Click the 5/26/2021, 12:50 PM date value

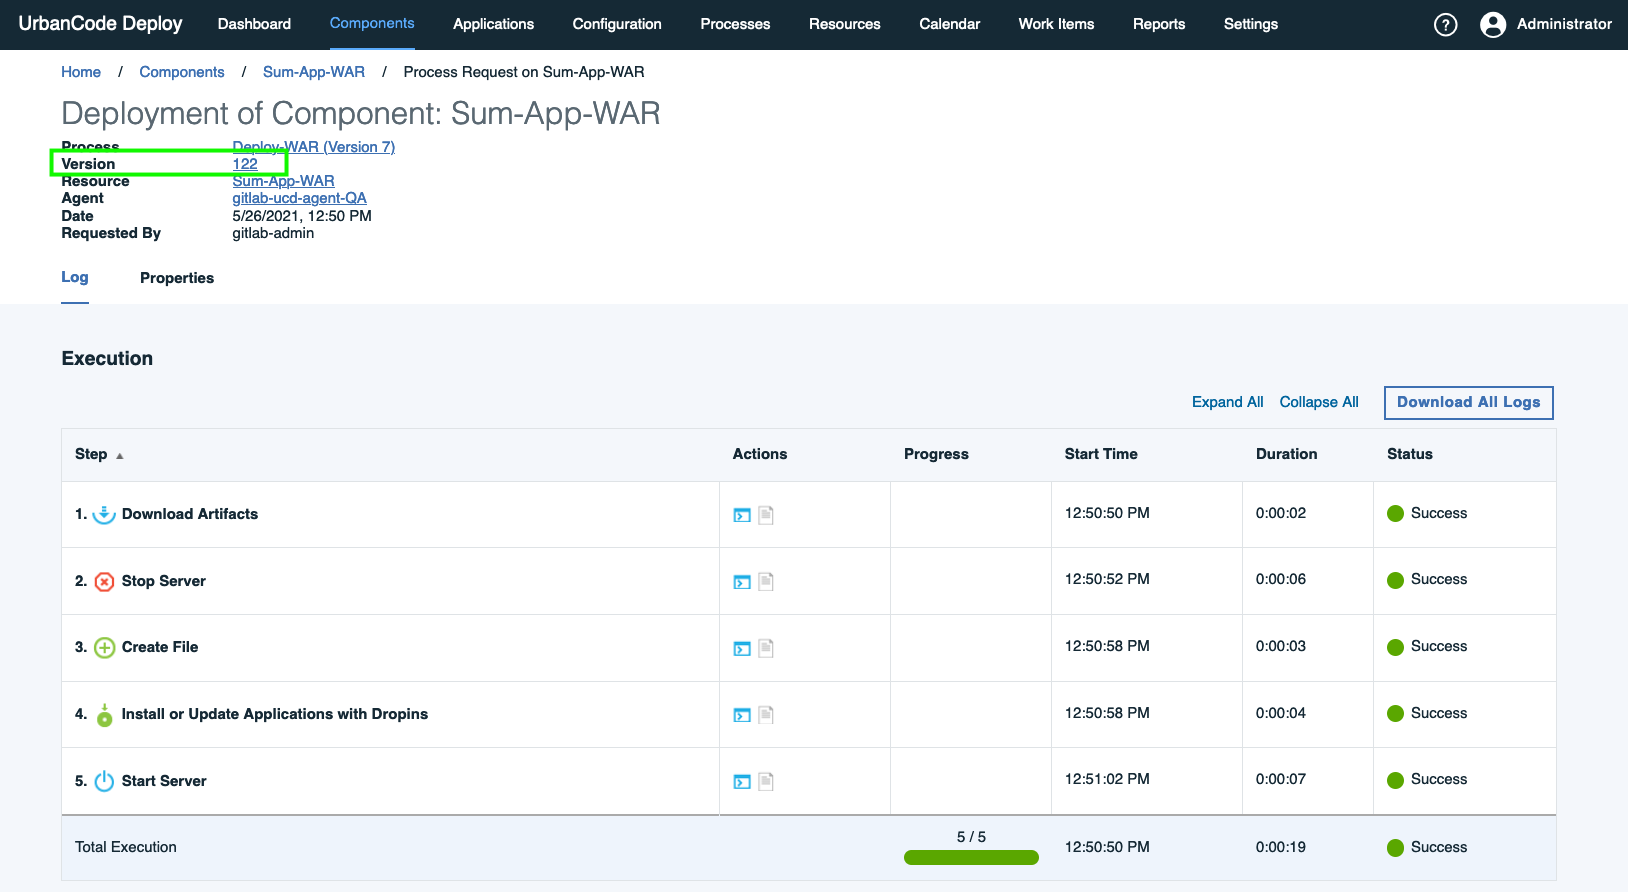pyautogui.click(x=302, y=216)
